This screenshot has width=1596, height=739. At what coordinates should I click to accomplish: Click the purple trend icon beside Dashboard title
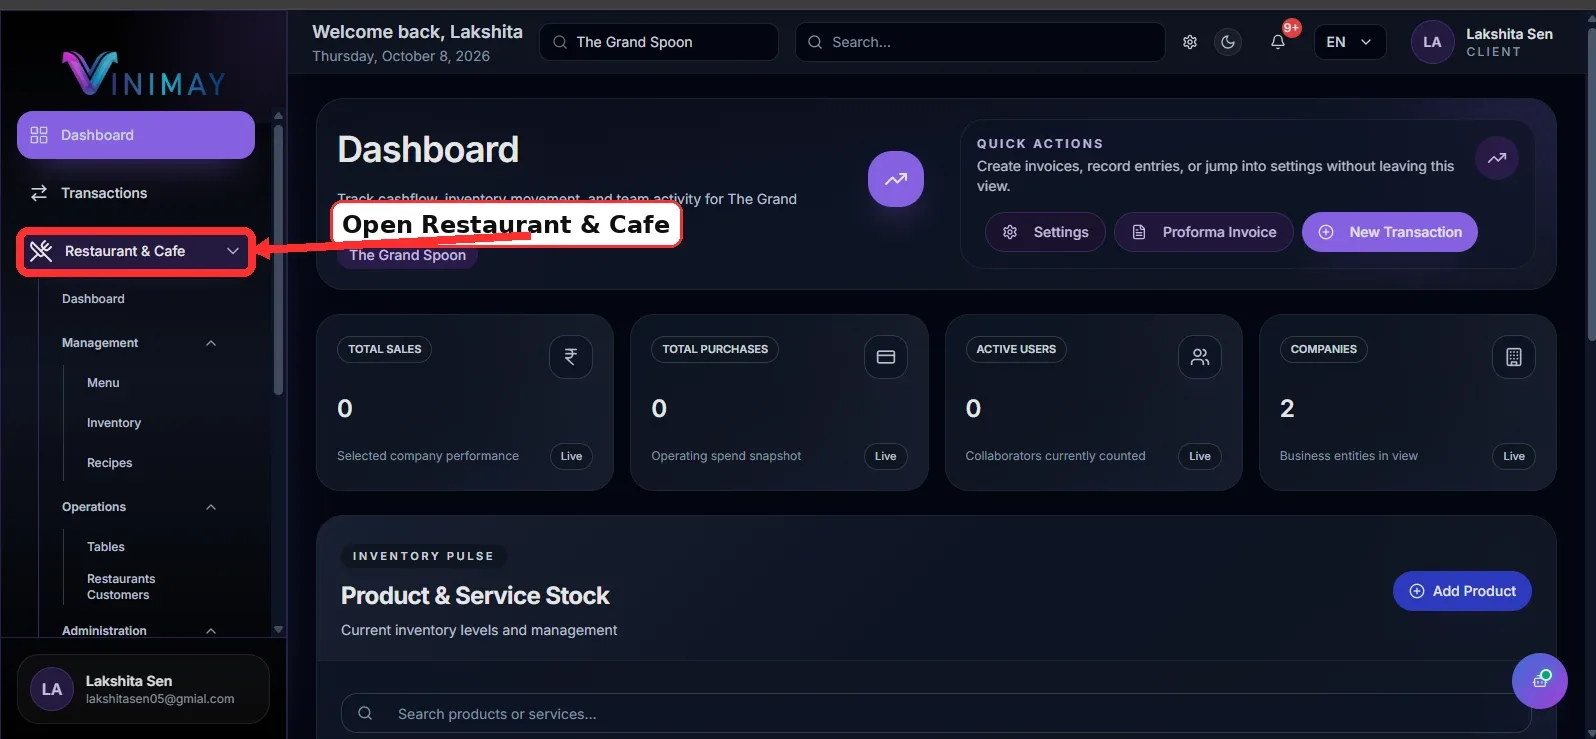click(896, 179)
